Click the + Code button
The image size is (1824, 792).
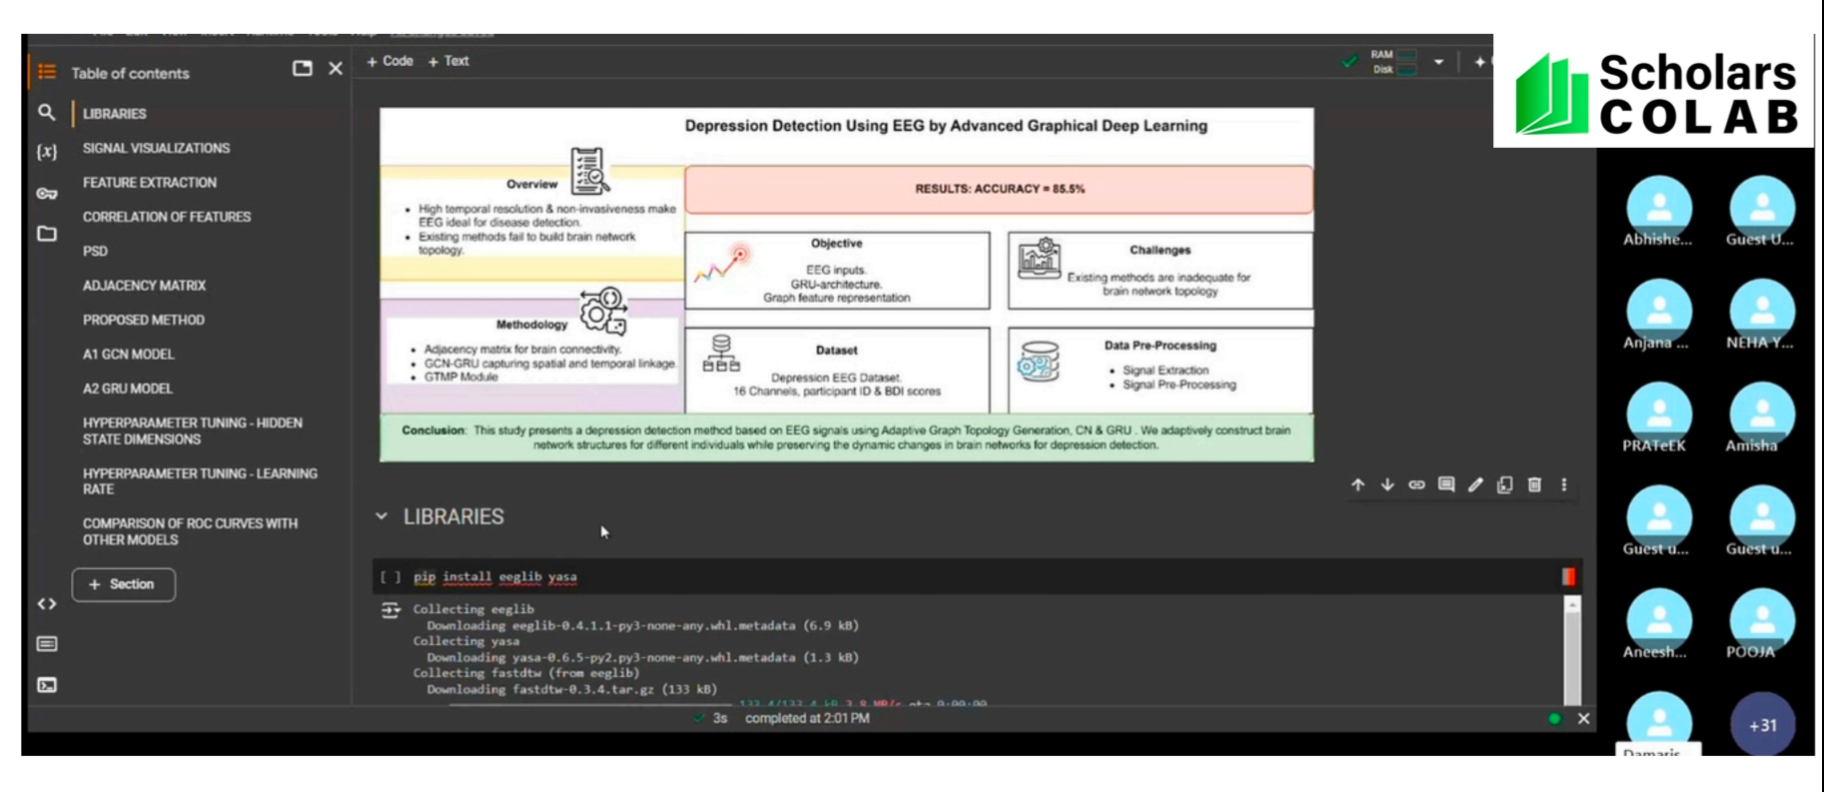point(390,61)
